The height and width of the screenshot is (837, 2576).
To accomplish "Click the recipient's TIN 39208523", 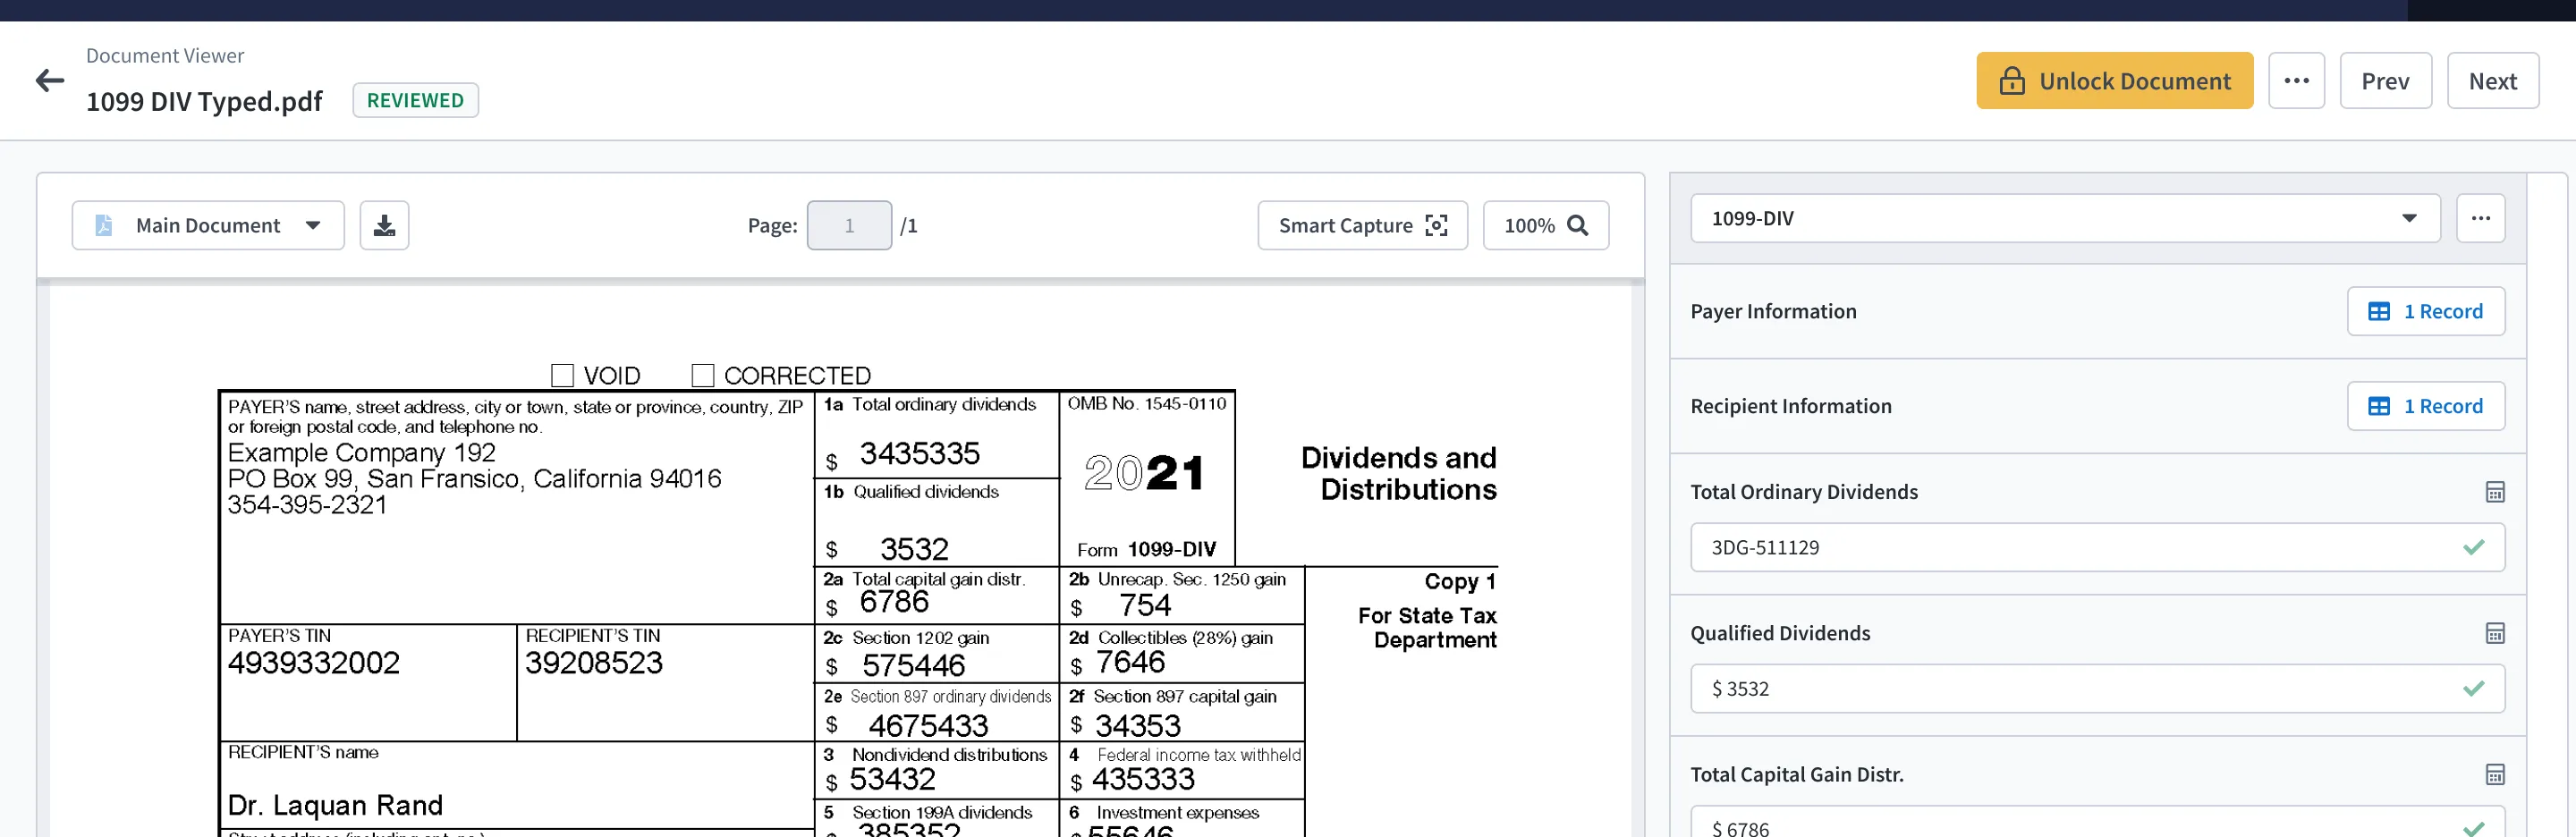I will tap(593, 663).
